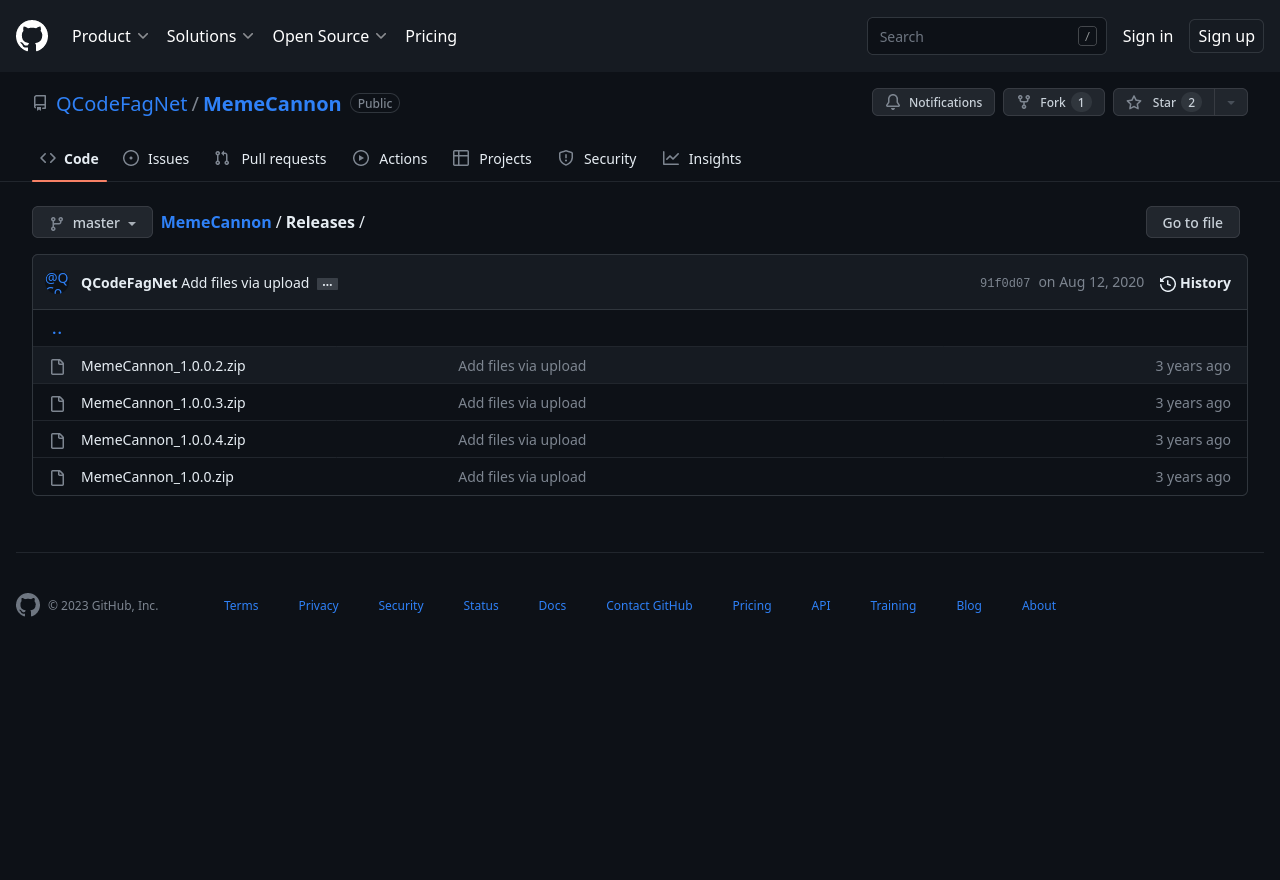Screen dimensions: 1280x880
Task: Fork the MemeCannon repository
Action: tap(1054, 102)
